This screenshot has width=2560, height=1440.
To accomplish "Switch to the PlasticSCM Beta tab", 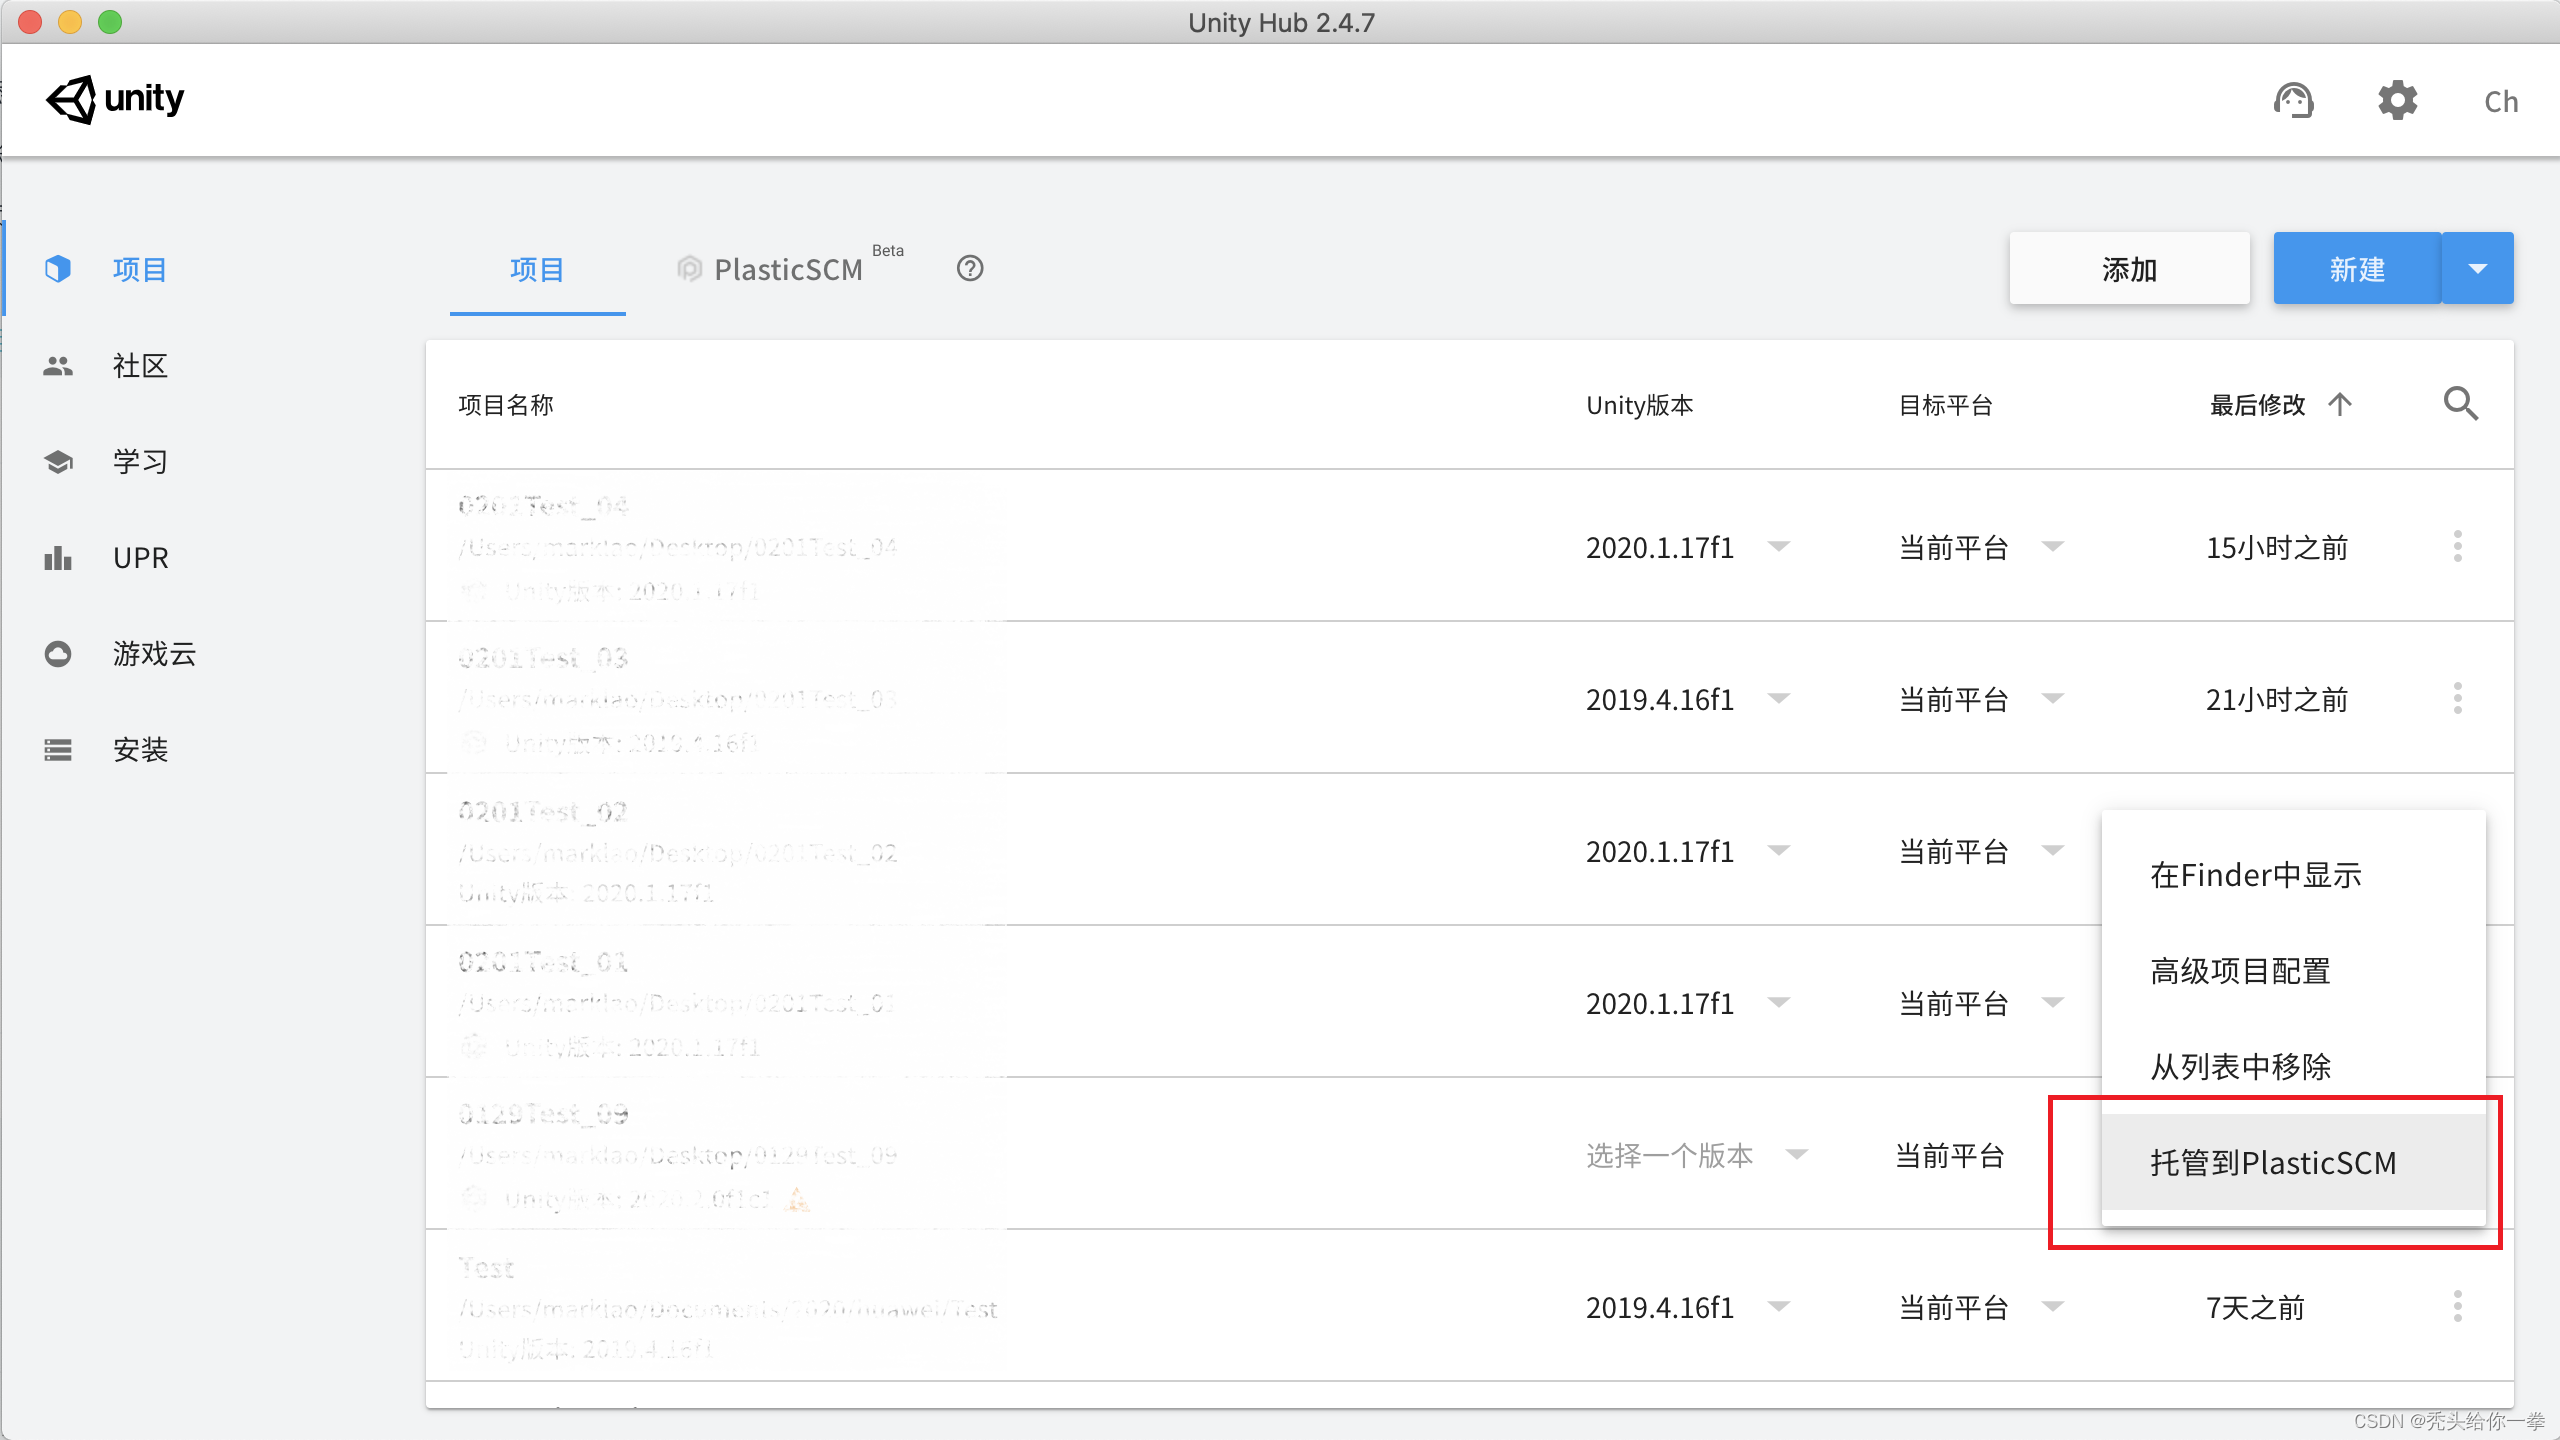I will click(788, 270).
